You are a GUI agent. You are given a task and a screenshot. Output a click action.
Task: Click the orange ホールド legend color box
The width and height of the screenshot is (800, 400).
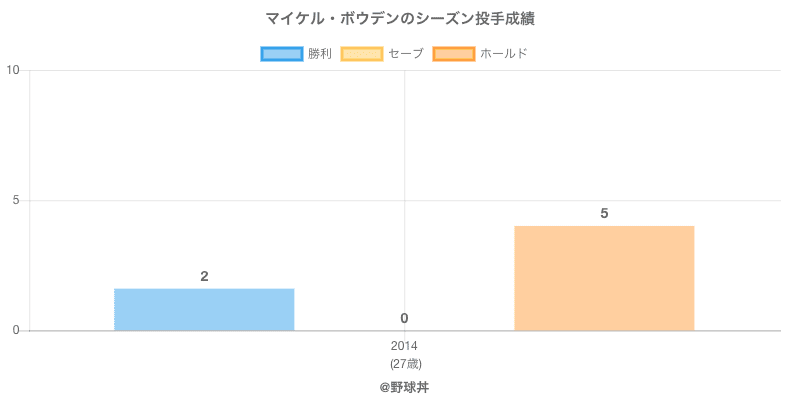(453, 54)
